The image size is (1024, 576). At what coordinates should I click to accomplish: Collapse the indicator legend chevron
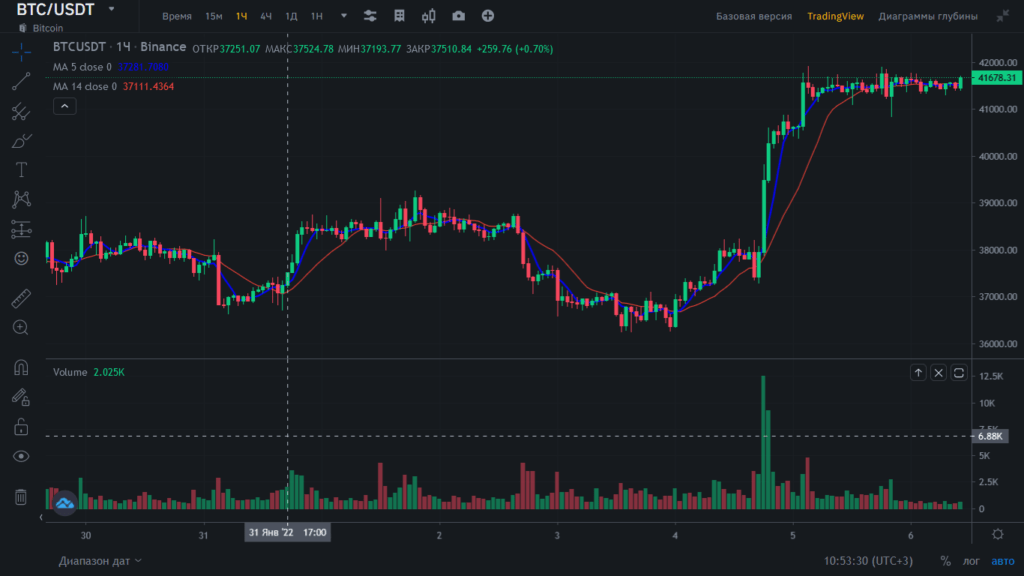[63, 105]
